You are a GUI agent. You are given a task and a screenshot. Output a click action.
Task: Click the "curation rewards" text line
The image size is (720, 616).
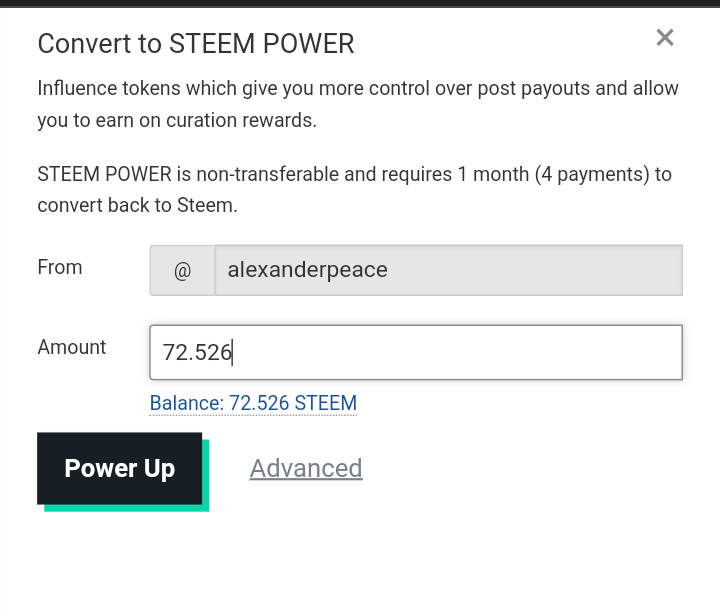tap(177, 121)
